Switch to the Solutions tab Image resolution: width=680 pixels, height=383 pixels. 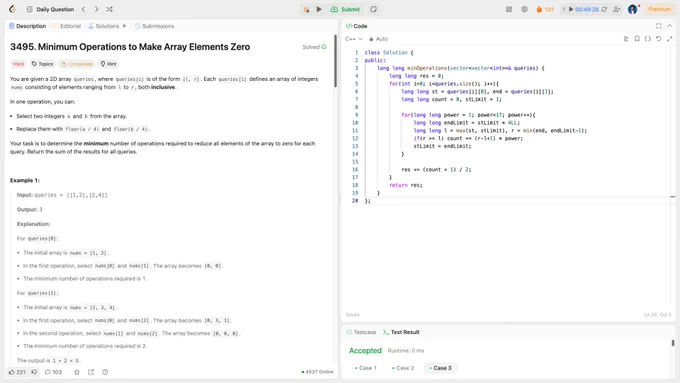pos(104,26)
